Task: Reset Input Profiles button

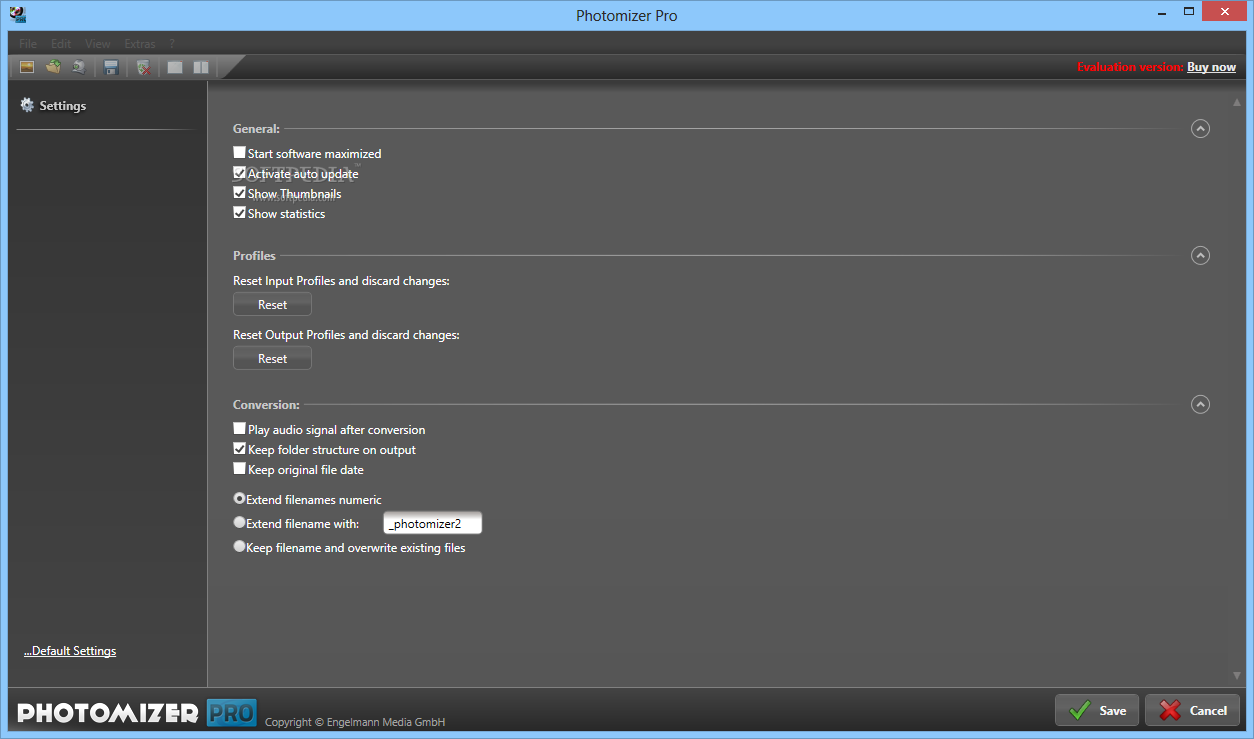Action: pos(272,304)
